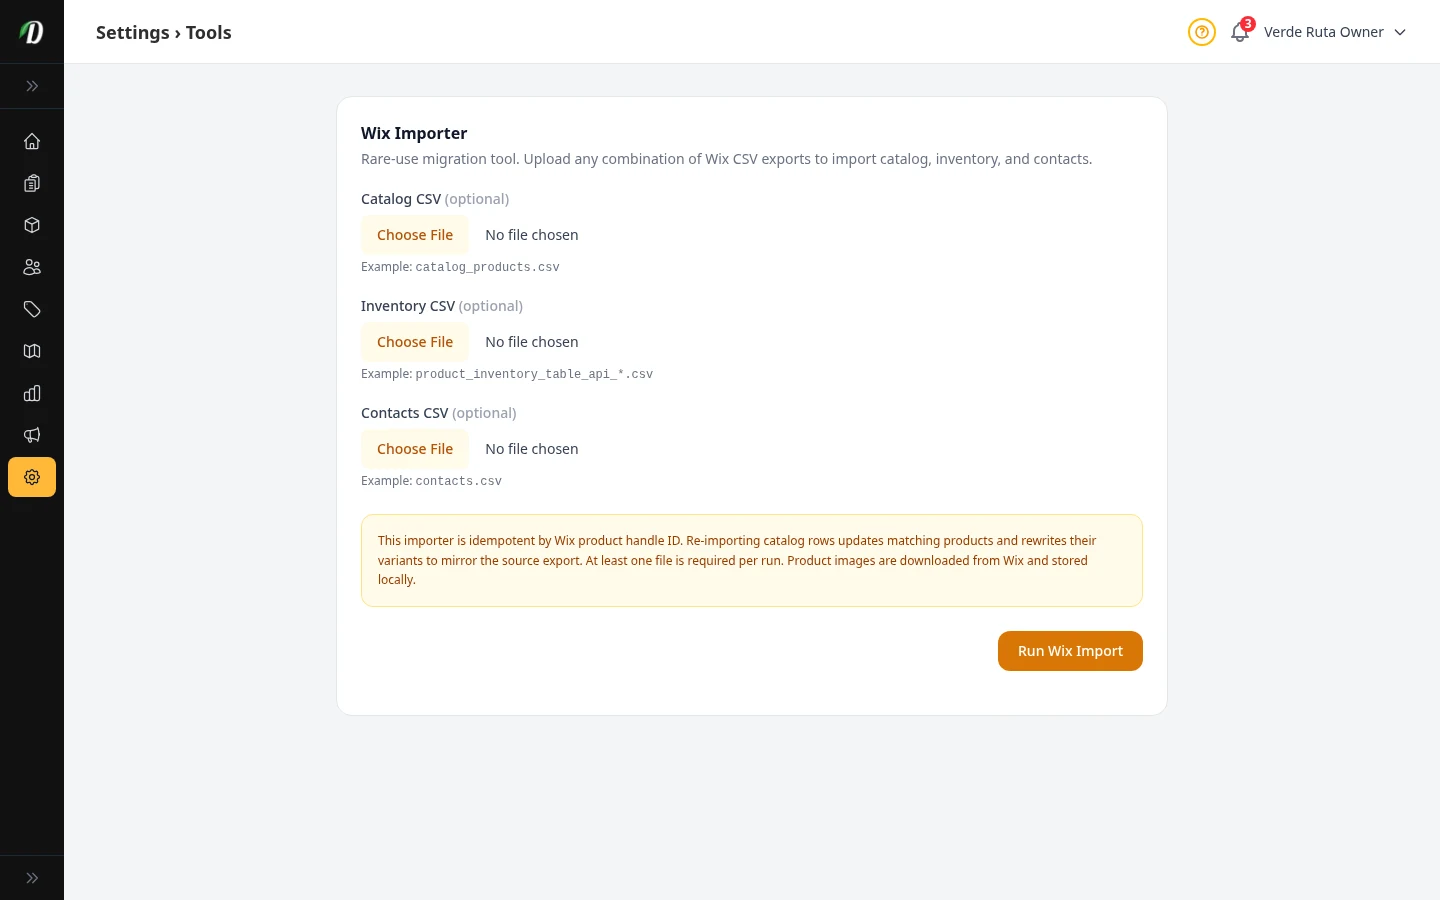Open the megaphone marketing icon
The height and width of the screenshot is (900, 1440).
[32, 435]
